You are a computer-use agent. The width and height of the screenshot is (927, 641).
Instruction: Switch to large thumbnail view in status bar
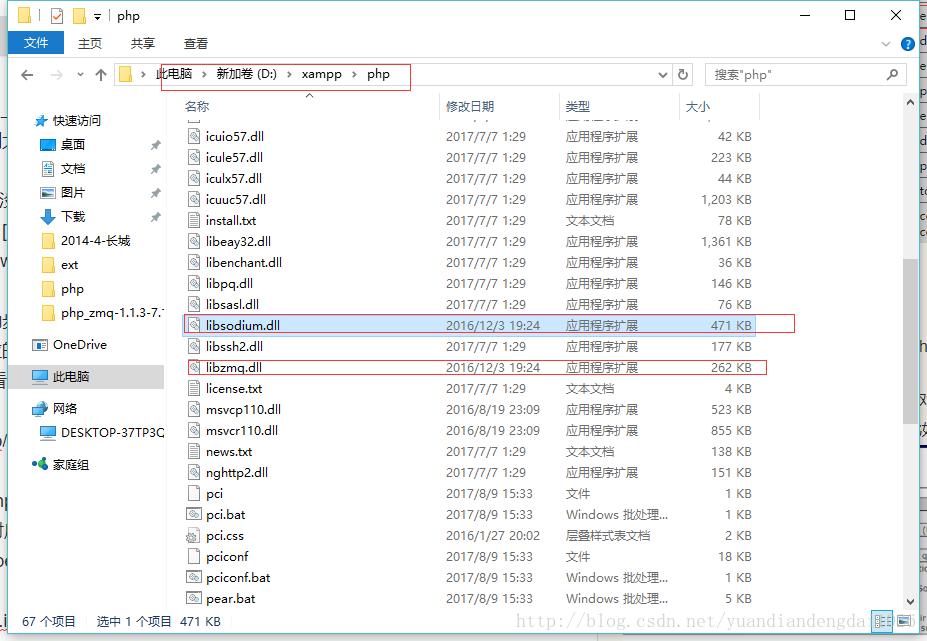tap(903, 621)
